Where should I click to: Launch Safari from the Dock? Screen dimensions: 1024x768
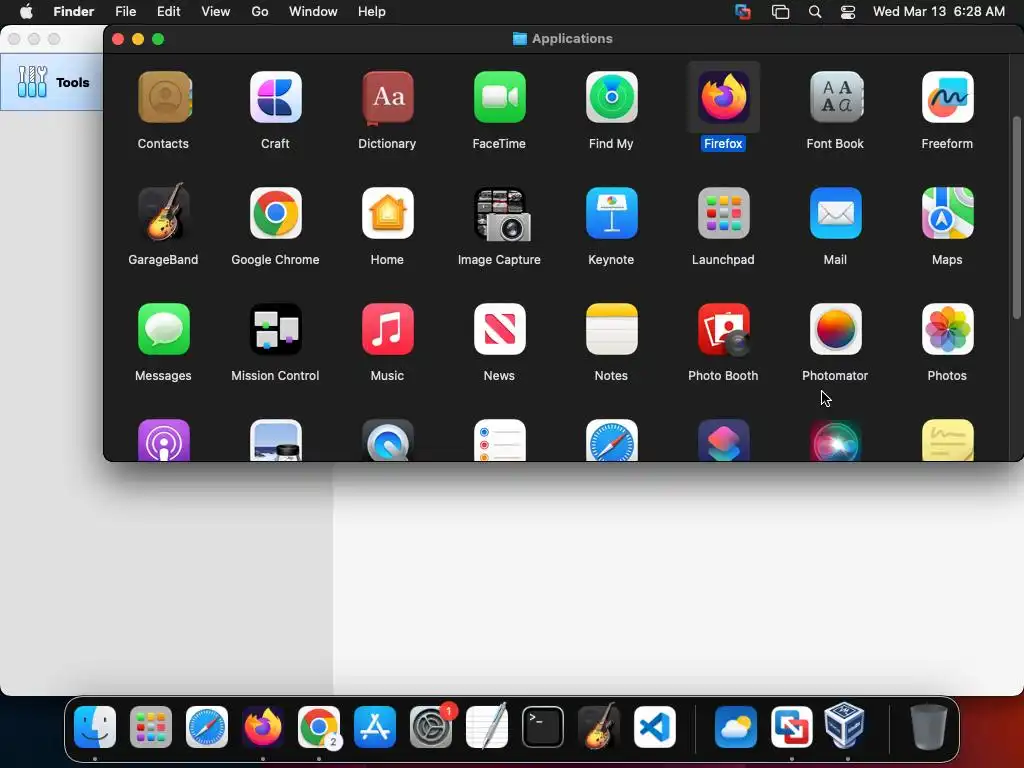[x=207, y=727]
